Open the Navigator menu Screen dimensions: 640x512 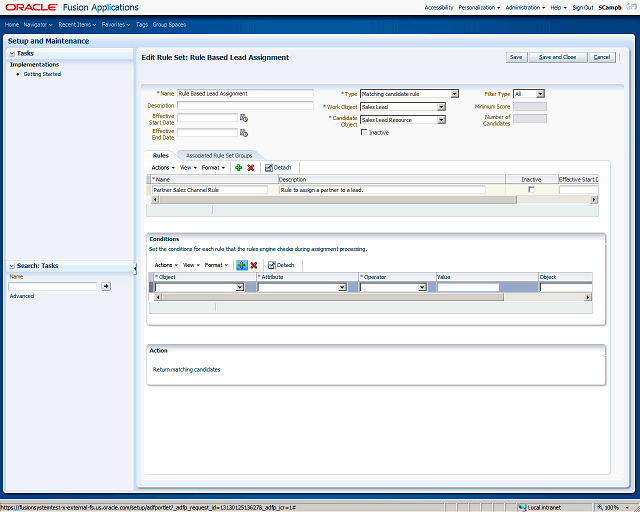38,25
